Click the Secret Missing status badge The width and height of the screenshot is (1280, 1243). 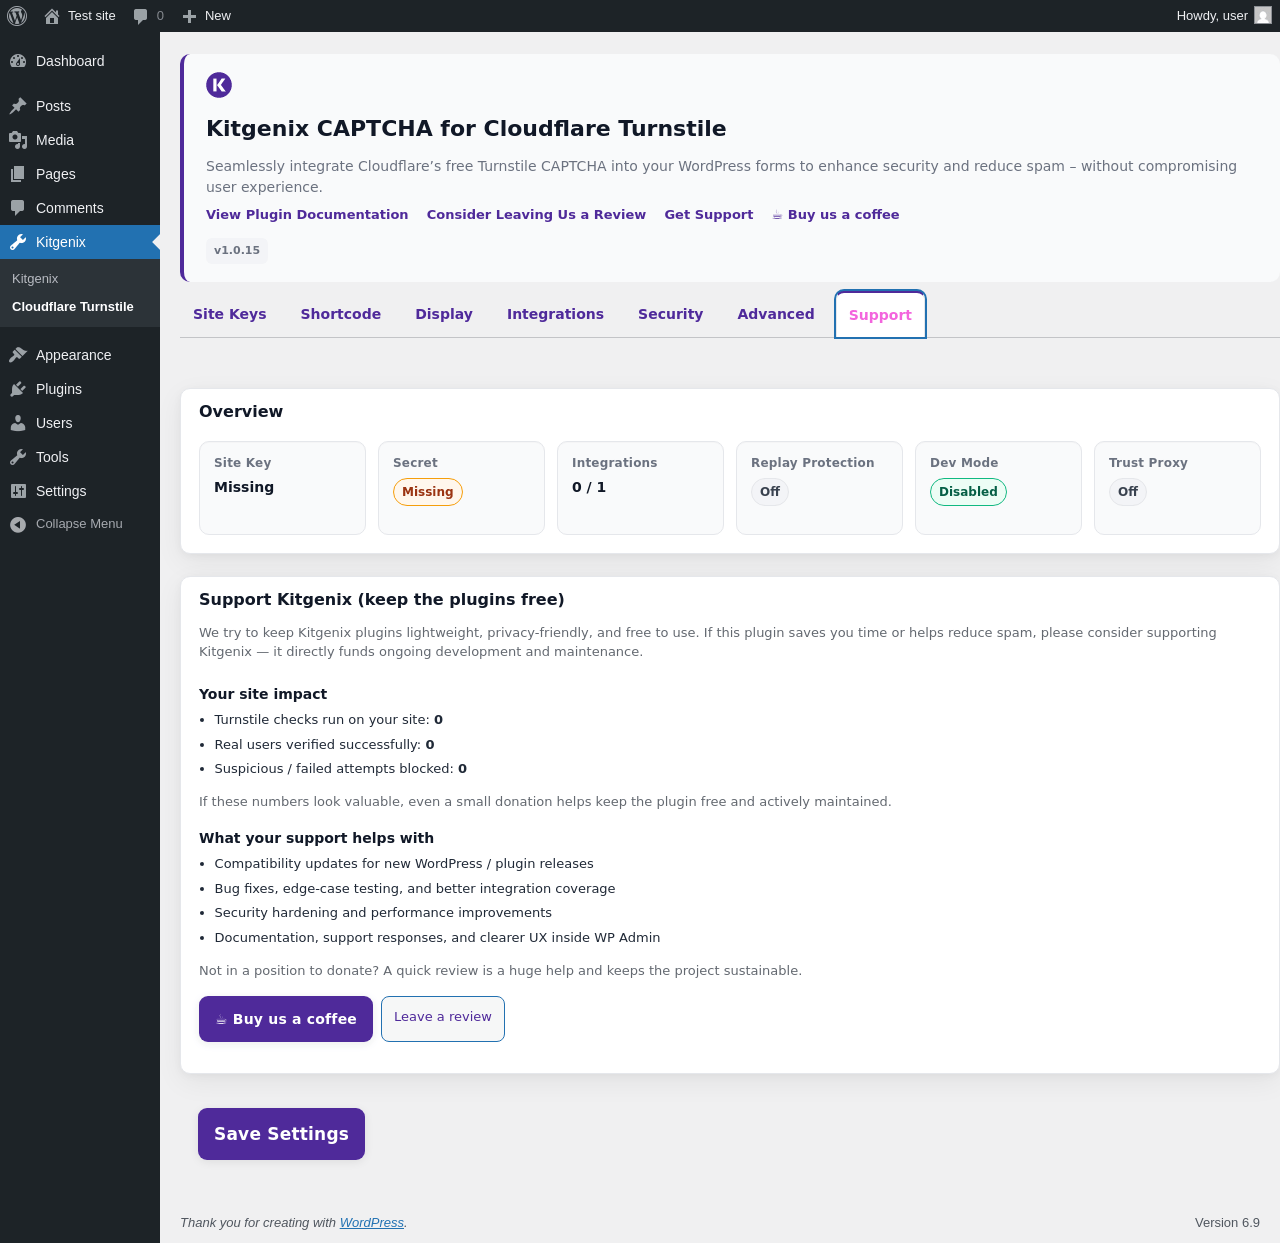(x=428, y=492)
